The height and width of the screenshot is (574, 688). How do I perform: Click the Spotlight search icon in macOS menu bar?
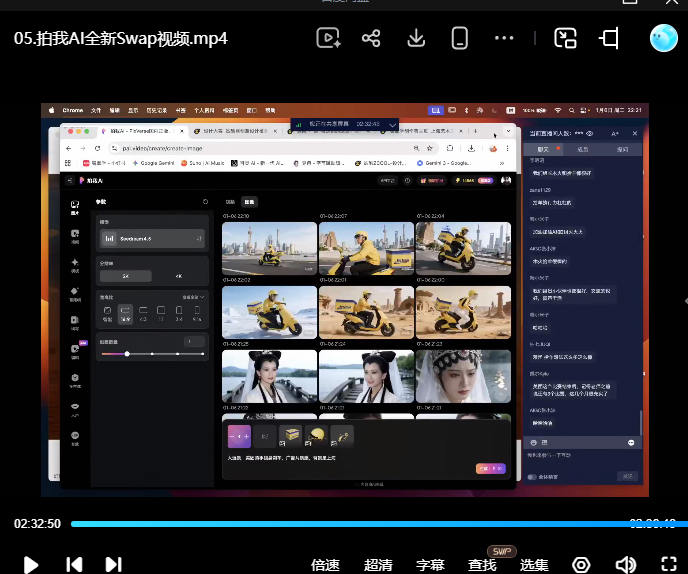point(571,110)
